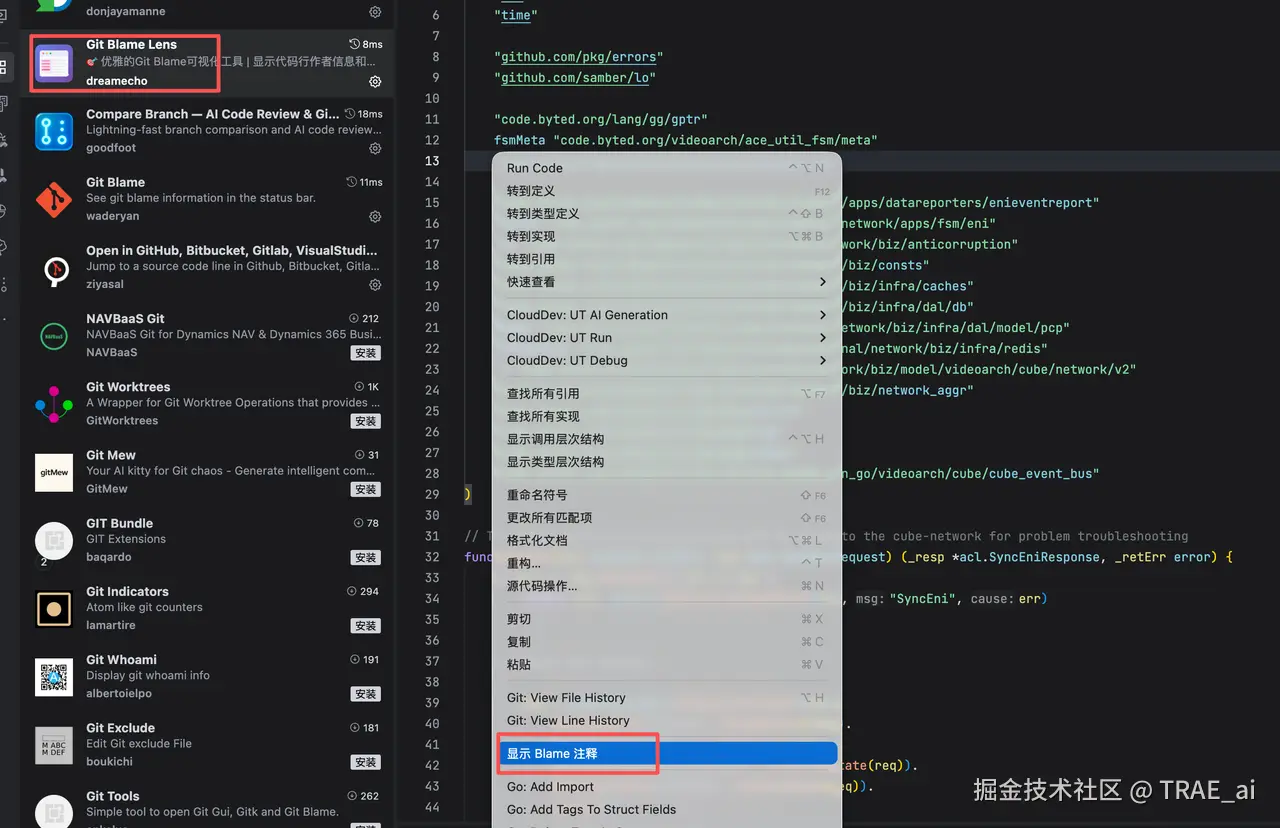Install the Git Whoami extension
Screen dimensions: 1280x828
[x=365, y=693]
